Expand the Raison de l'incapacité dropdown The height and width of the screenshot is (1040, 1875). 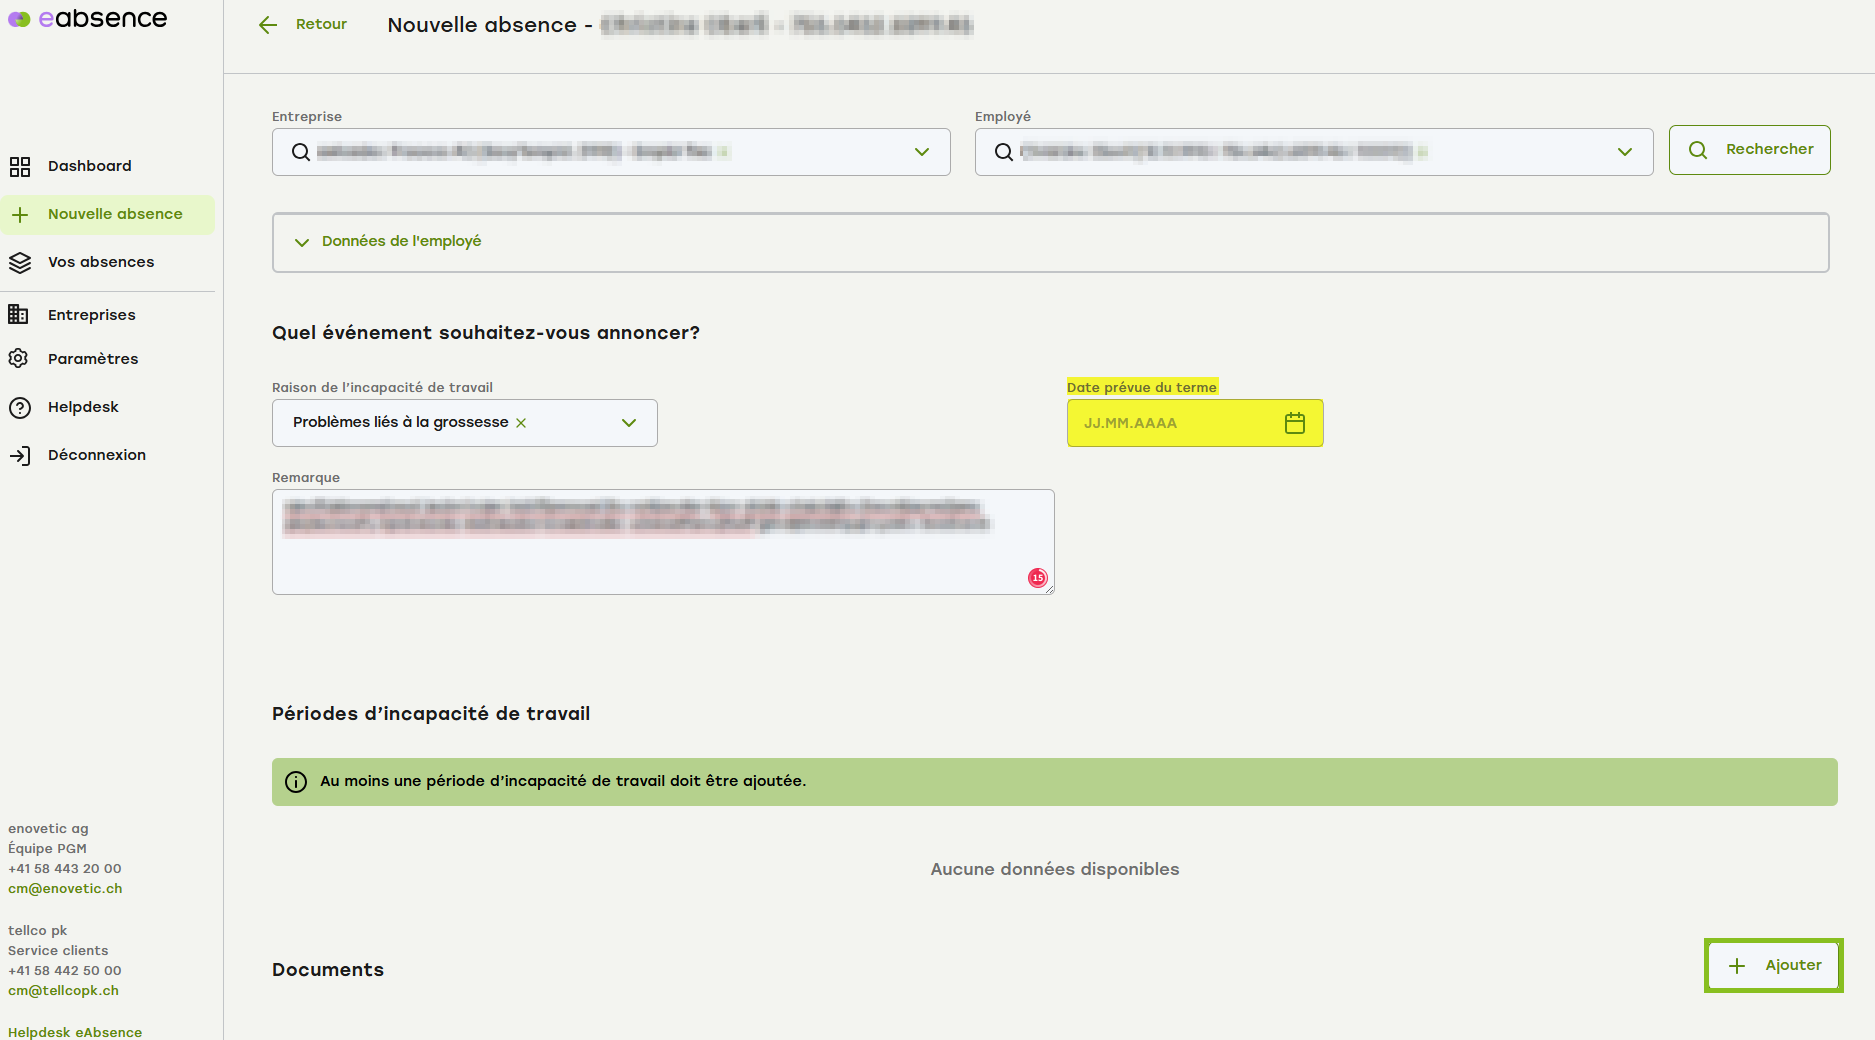point(628,423)
